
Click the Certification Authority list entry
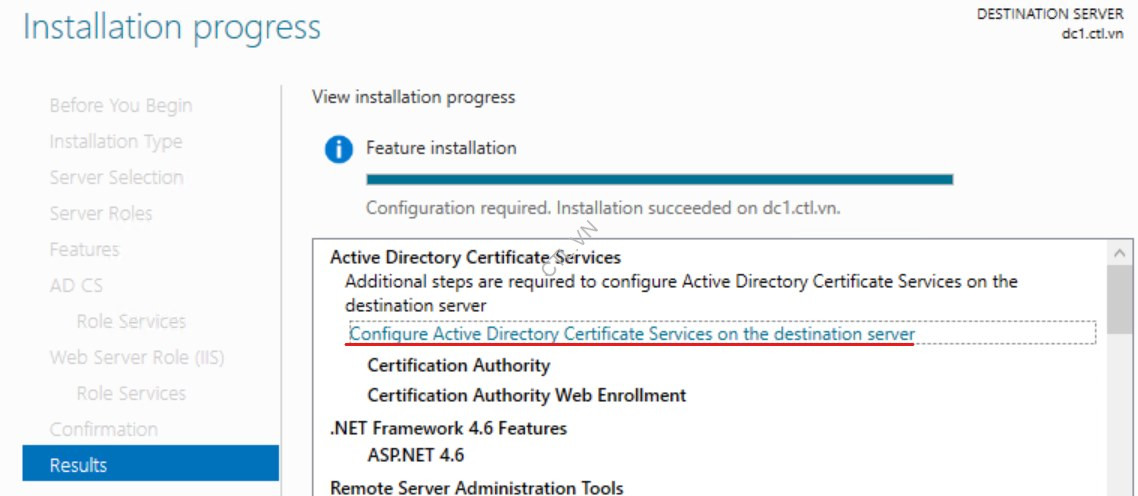click(x=458, y=366)
